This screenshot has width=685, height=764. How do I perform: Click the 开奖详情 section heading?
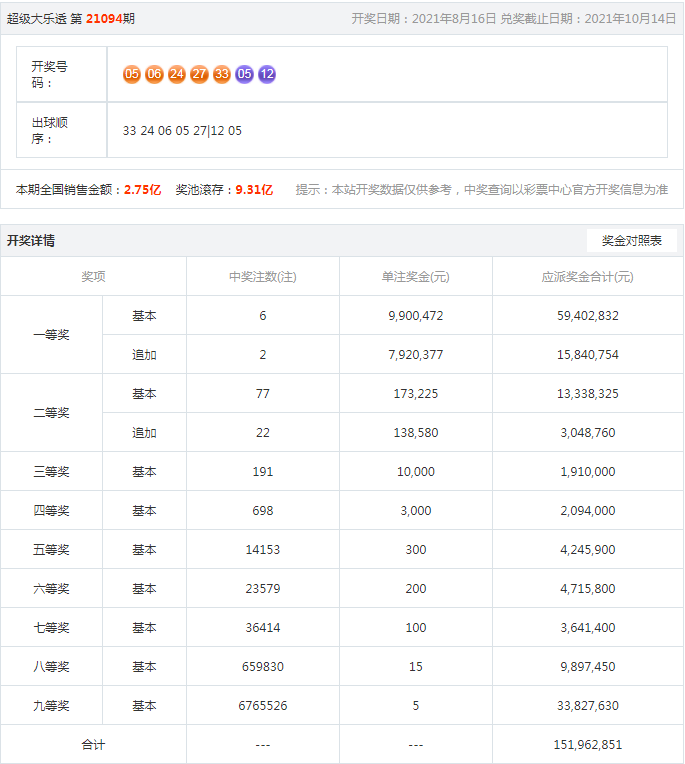pos(31,241)
